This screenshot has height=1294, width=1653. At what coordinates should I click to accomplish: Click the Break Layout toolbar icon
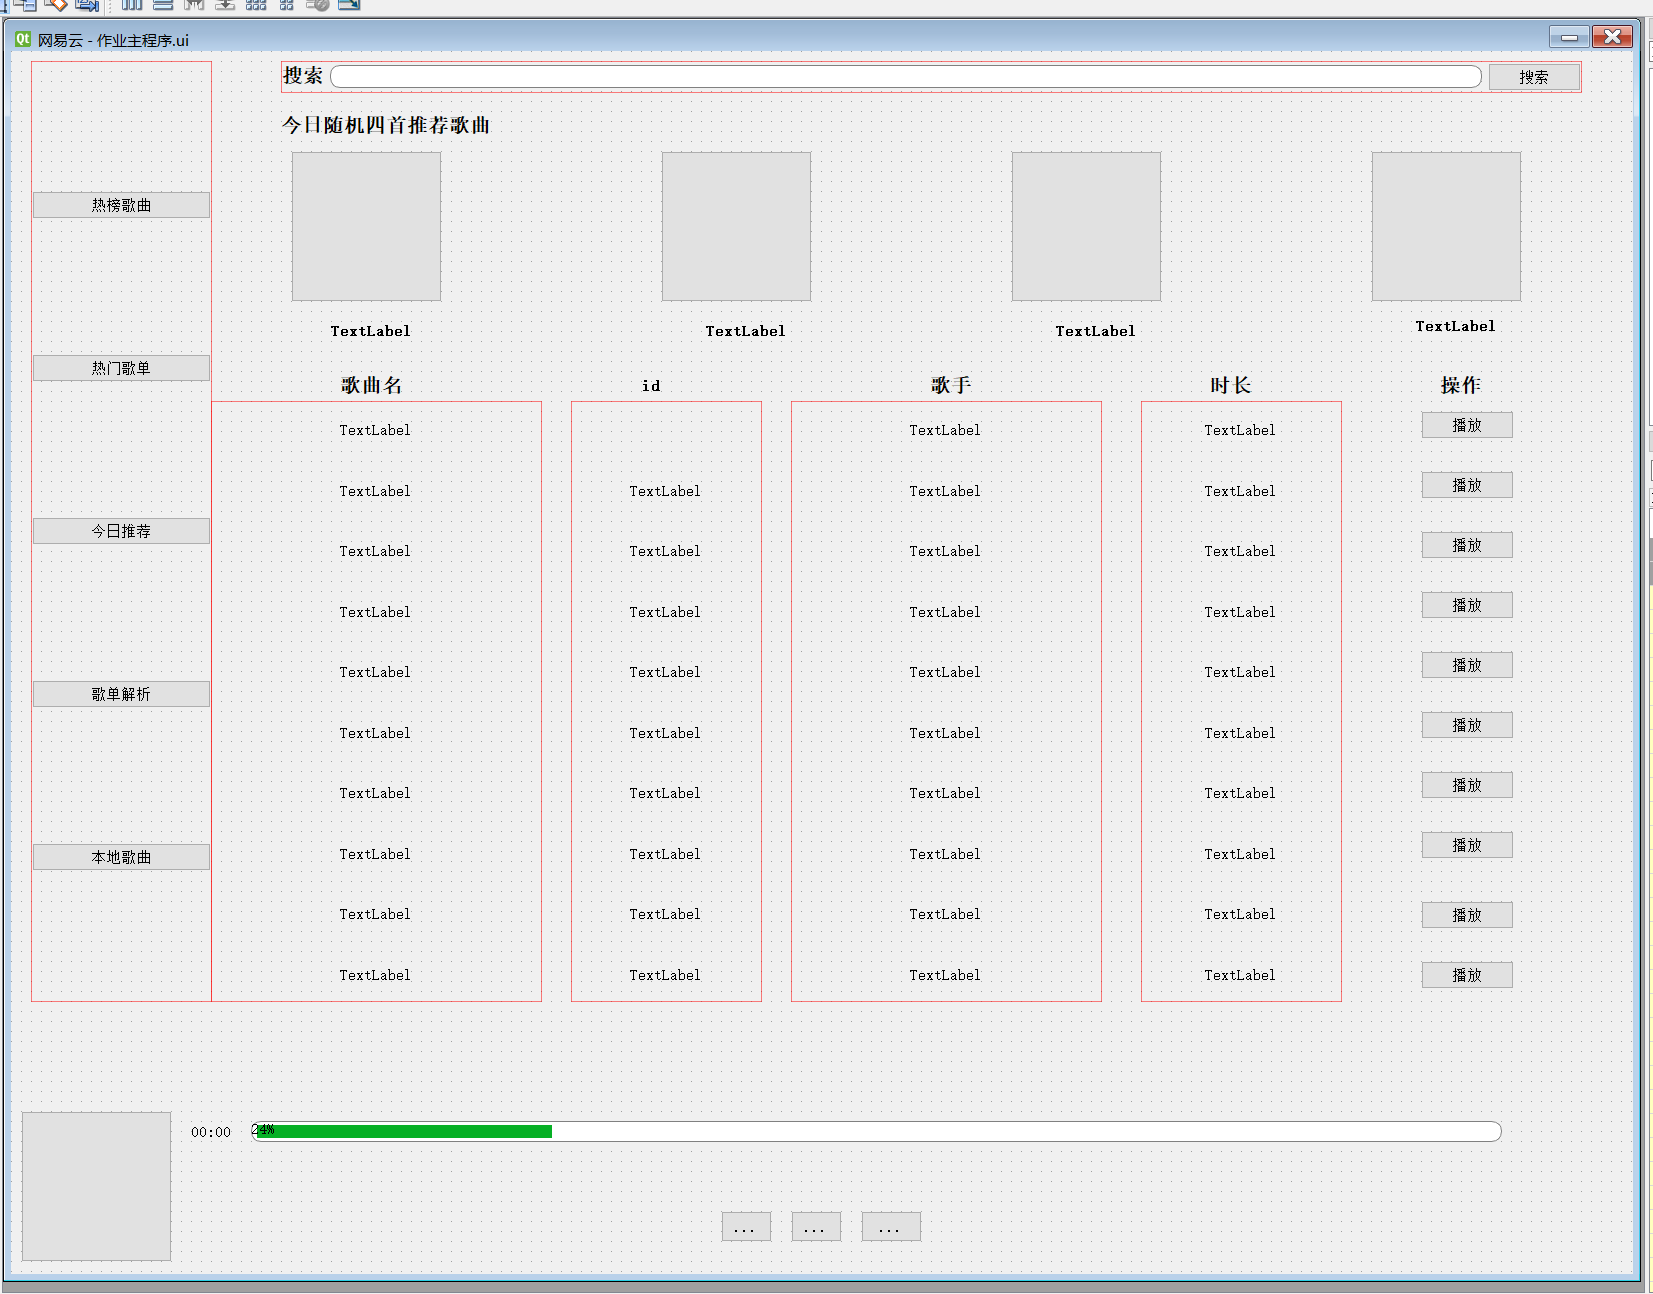click(319, 6)
